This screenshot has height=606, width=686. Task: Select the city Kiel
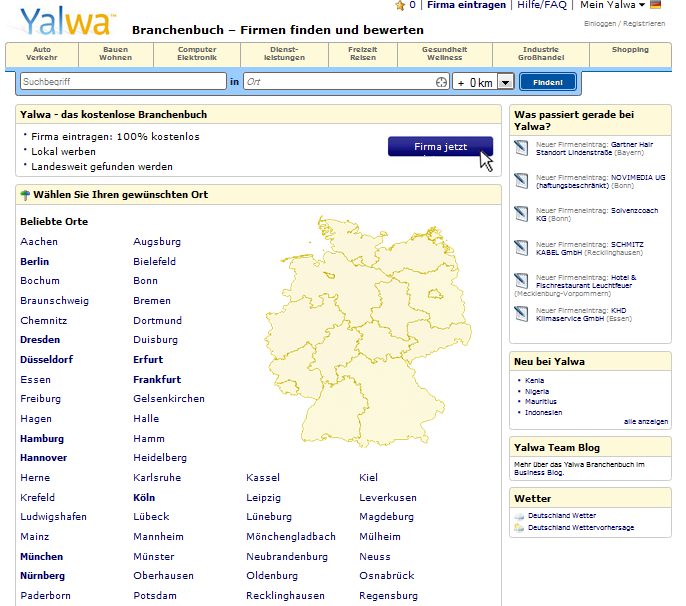(368, 478)
